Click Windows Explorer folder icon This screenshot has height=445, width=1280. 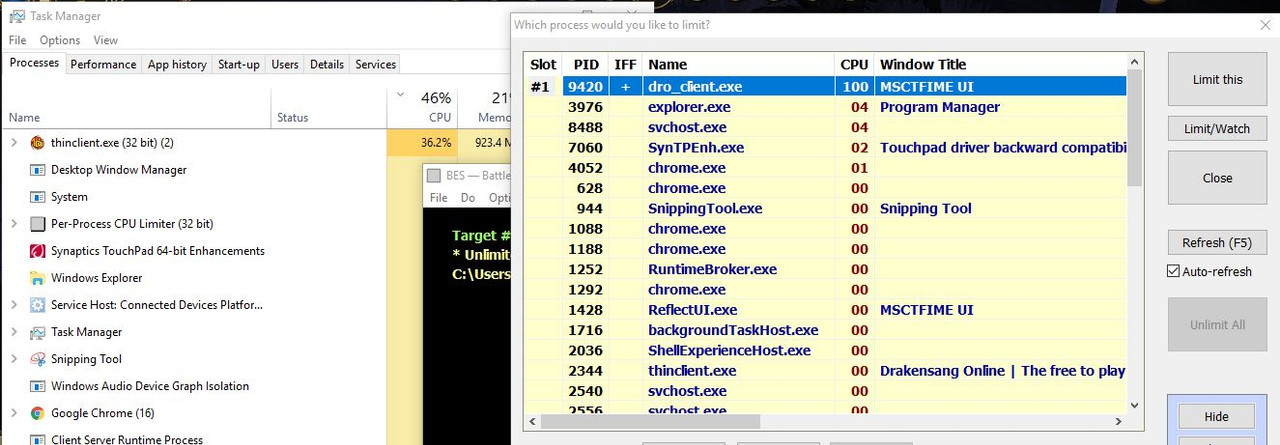(x=38, y=278)
